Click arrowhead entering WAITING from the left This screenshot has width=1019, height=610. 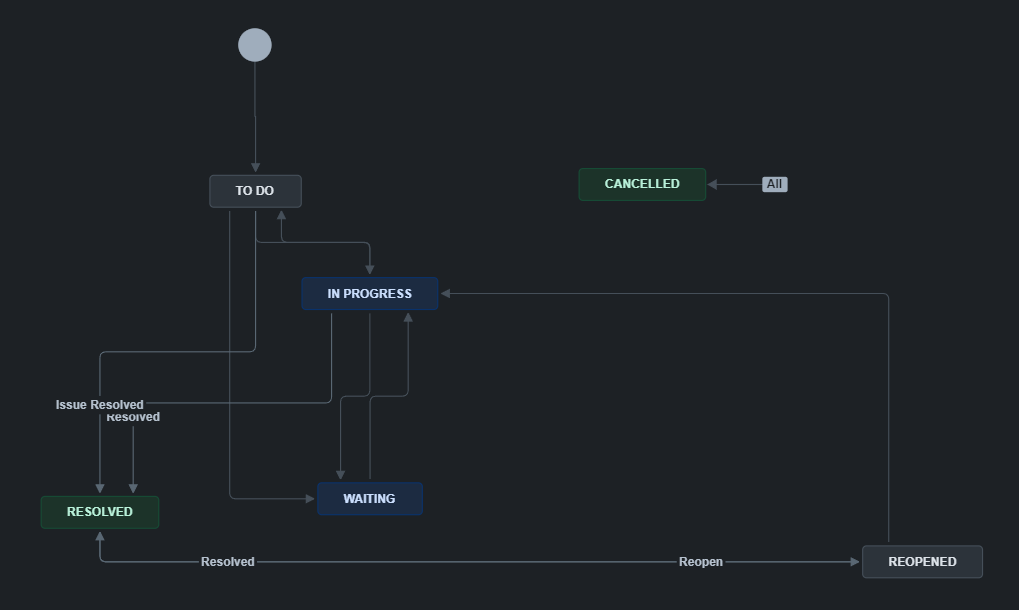[x=309, y=498]
